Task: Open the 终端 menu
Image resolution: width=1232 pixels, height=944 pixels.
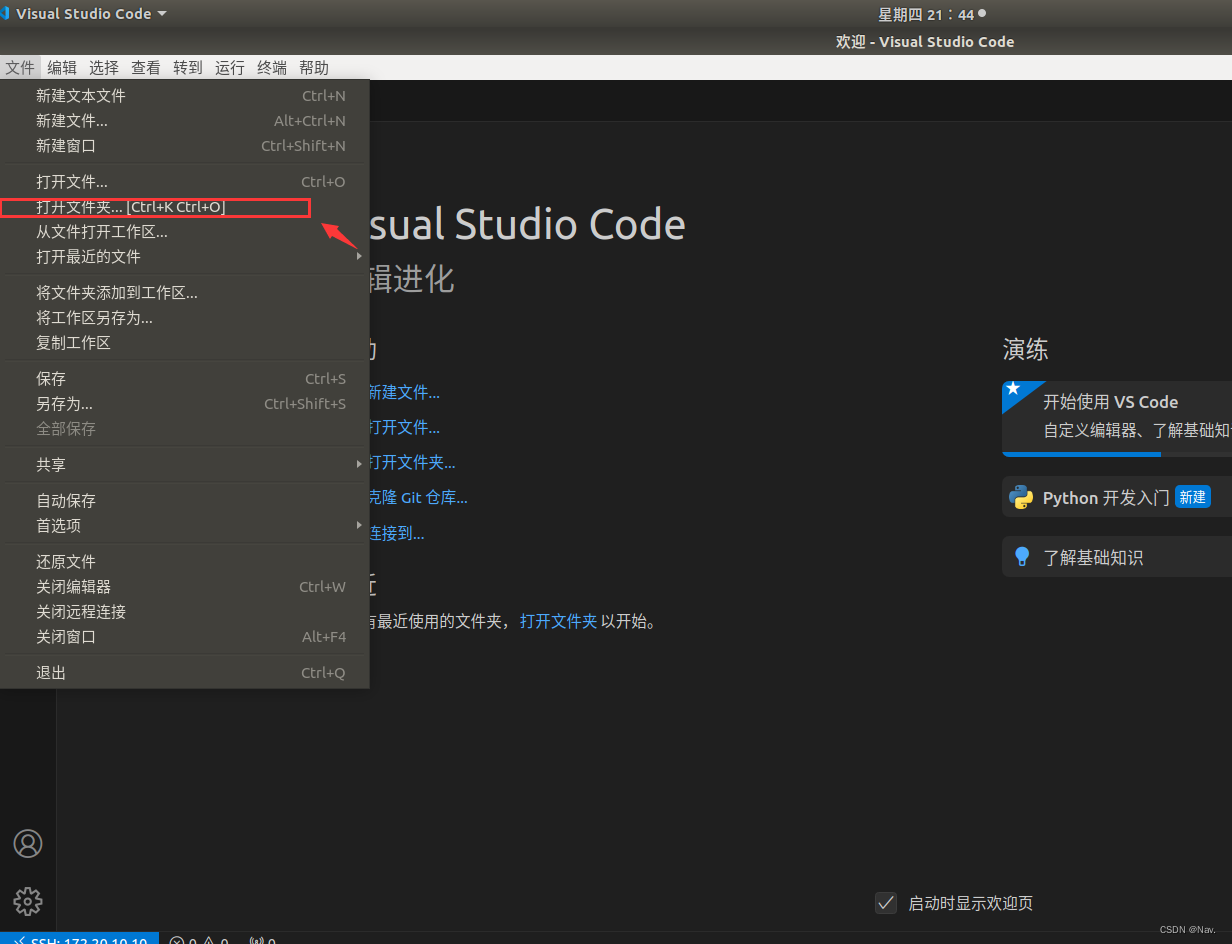Action: 272,67
